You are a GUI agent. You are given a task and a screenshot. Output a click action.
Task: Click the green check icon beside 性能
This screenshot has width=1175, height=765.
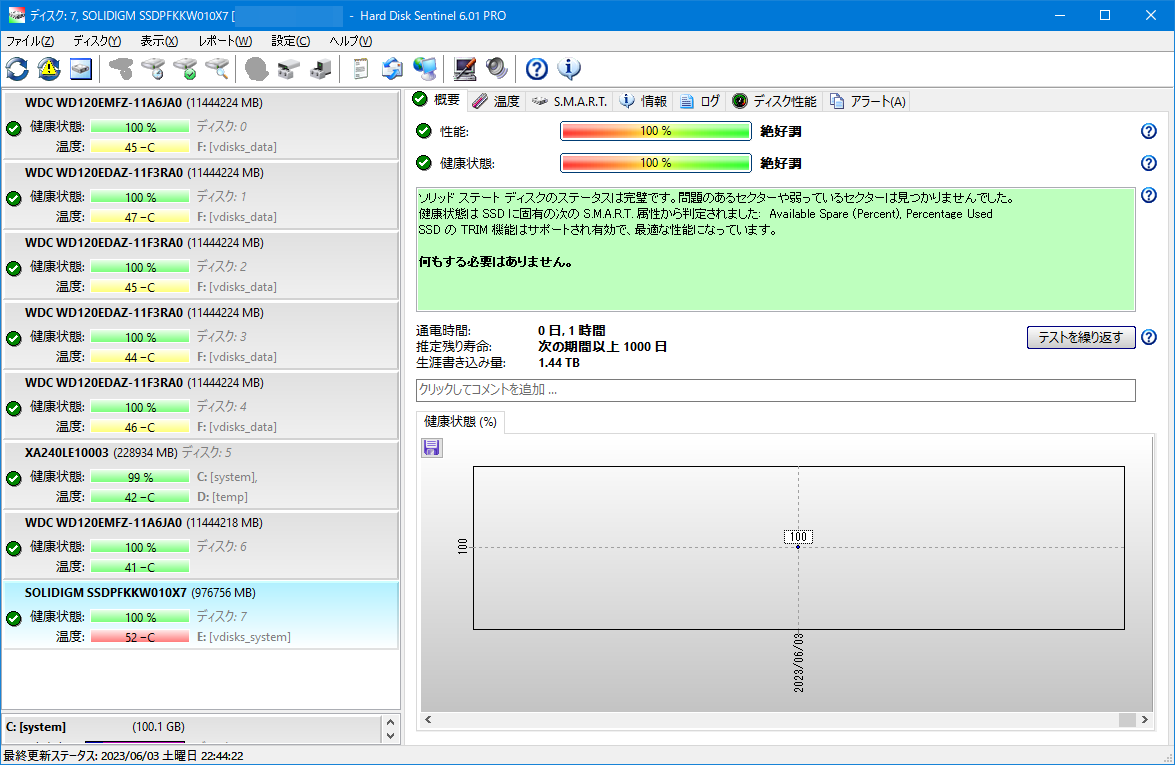[424, 131]
